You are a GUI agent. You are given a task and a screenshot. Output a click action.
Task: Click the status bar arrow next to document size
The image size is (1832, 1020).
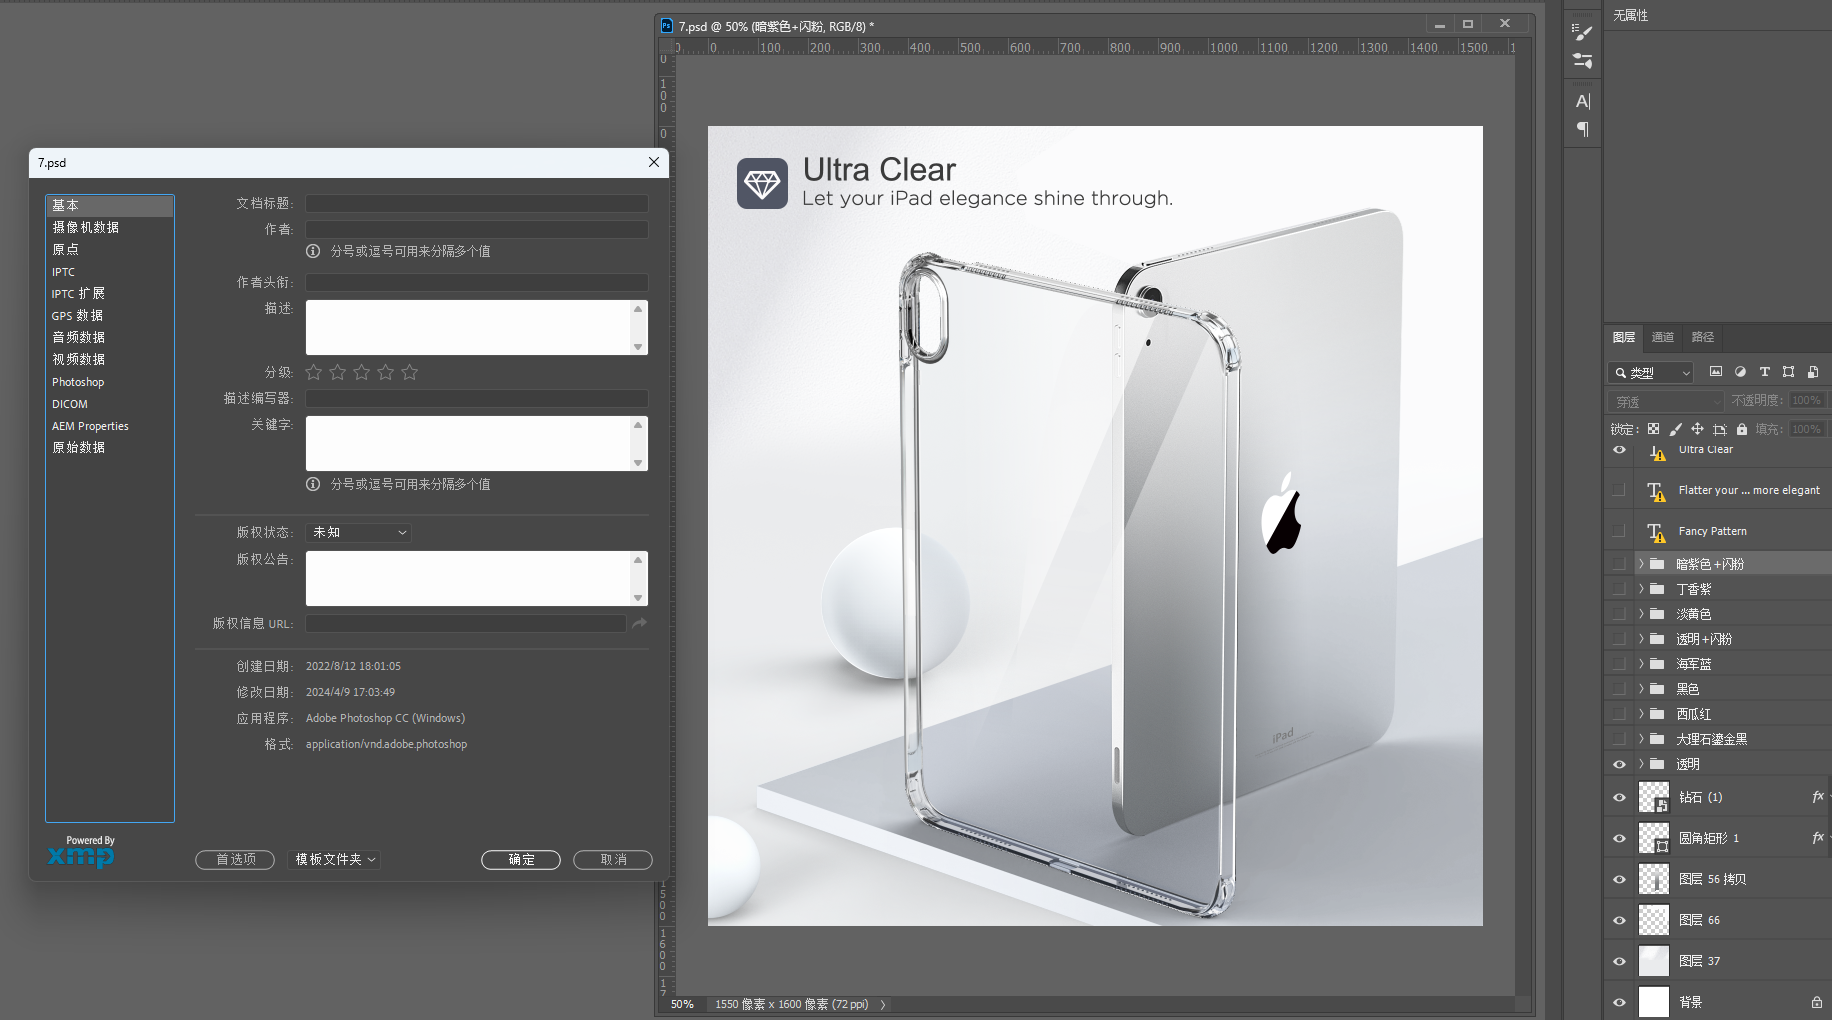883,1004
